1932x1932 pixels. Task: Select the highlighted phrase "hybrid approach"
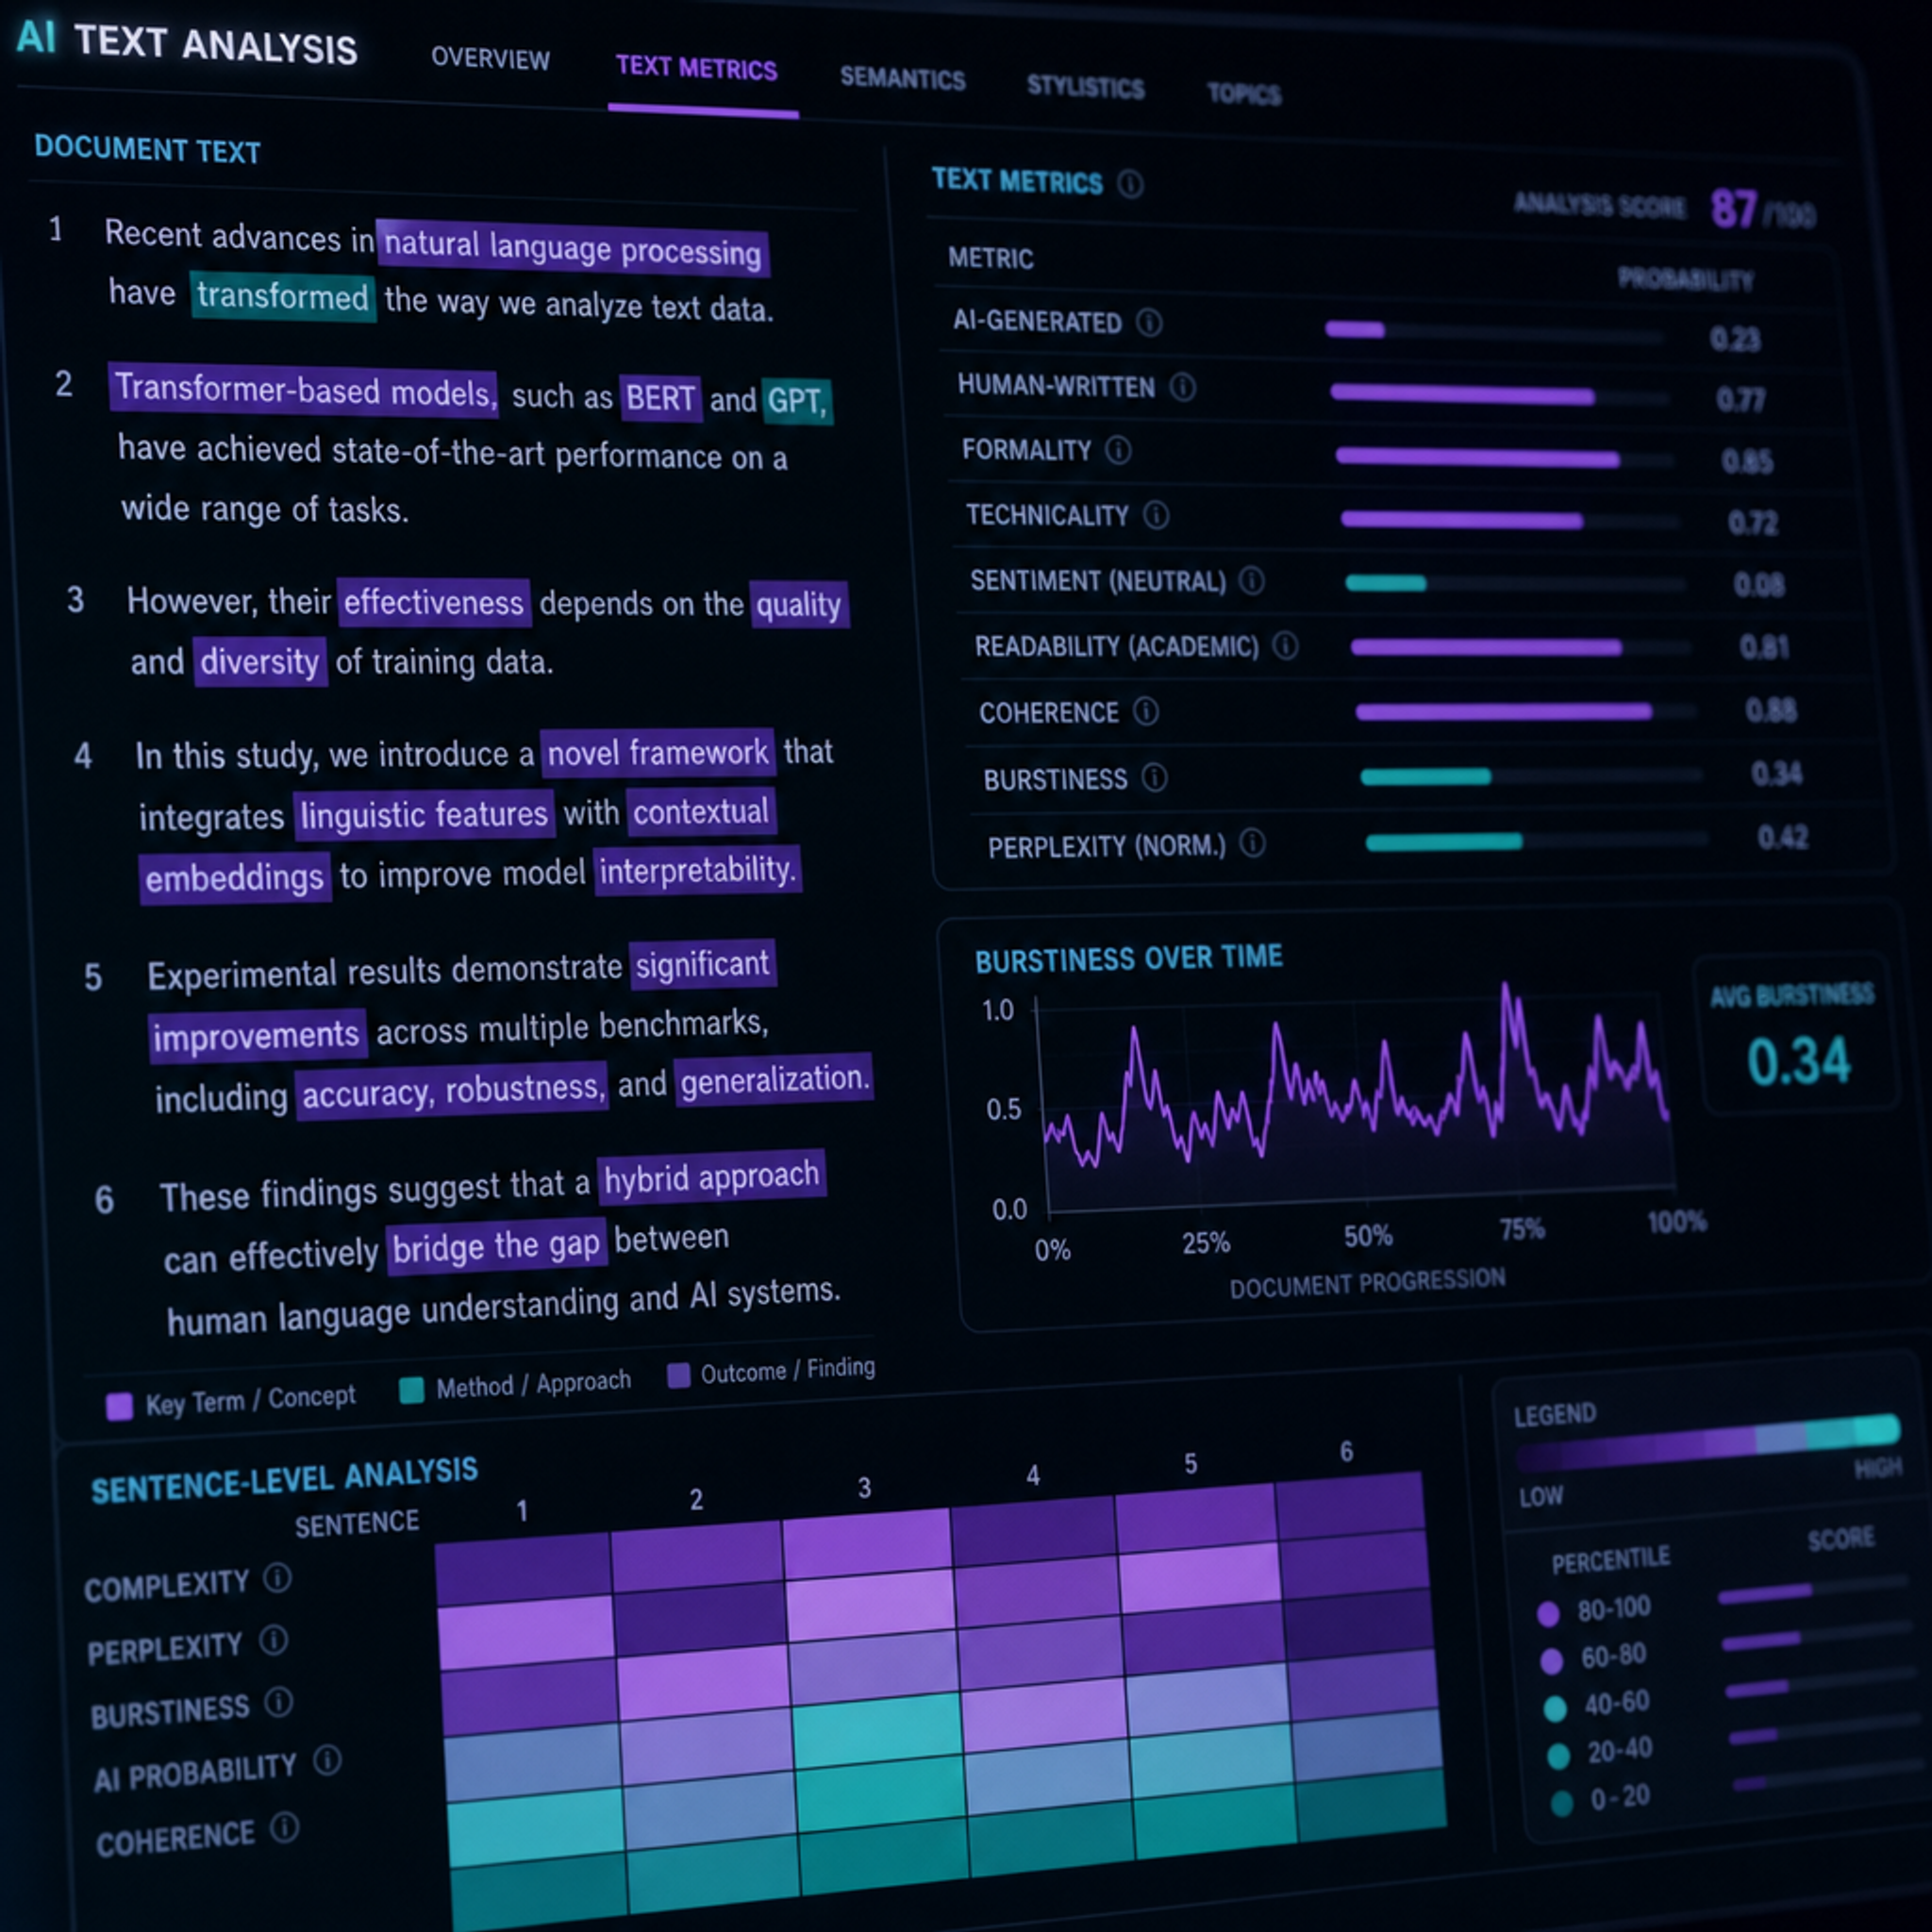[x=711, y=1178]
